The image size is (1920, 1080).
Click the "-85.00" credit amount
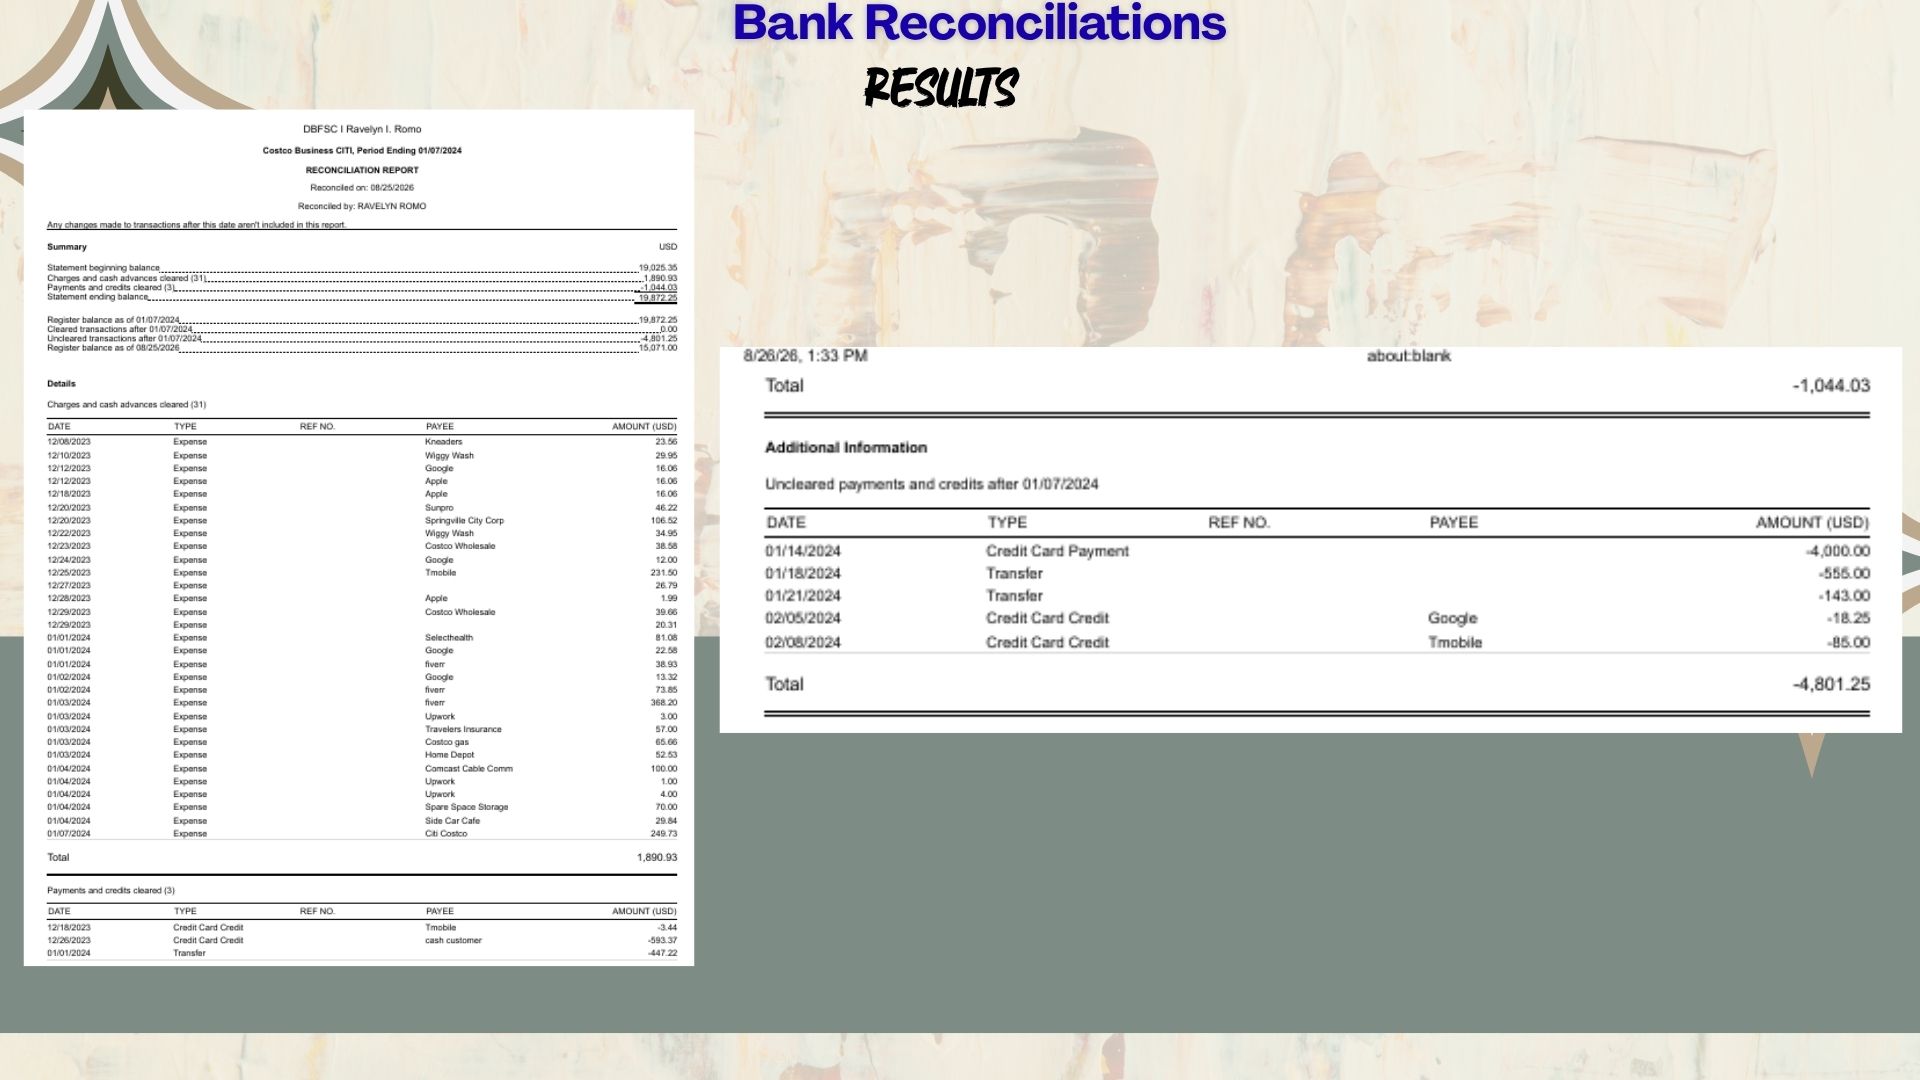coord(1848,643)
